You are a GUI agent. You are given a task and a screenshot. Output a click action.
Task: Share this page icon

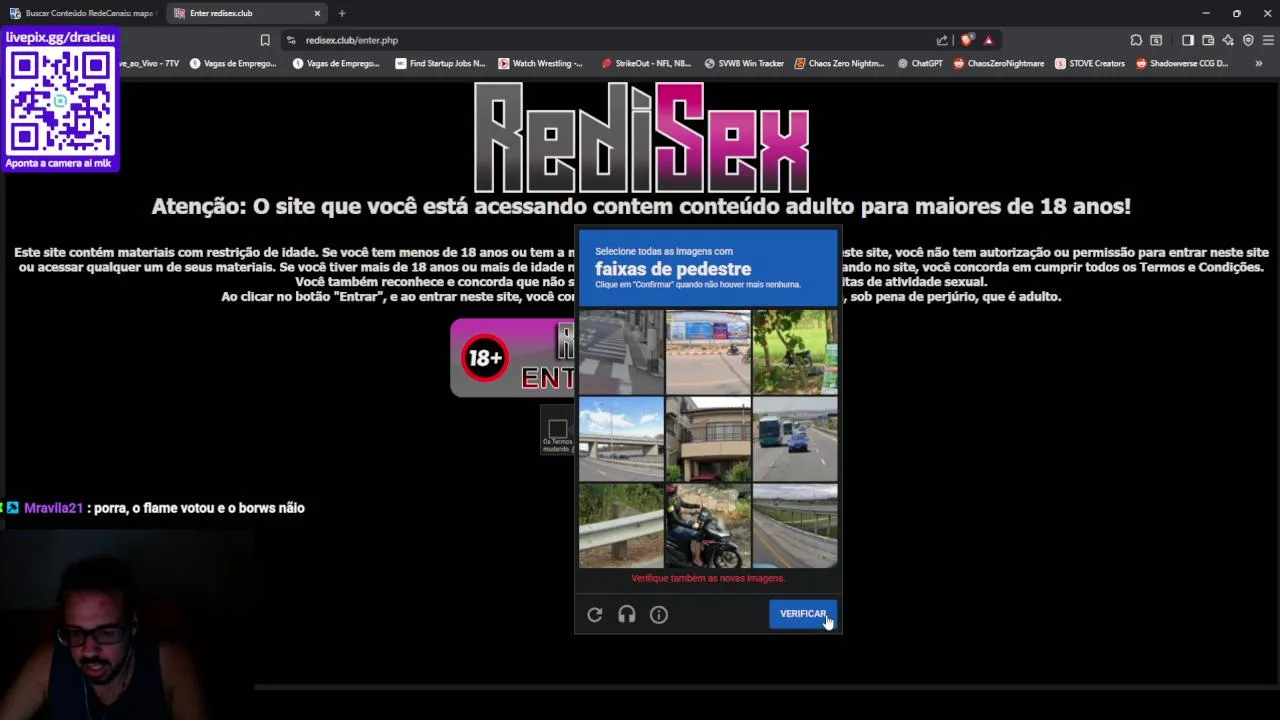point(942,40)
